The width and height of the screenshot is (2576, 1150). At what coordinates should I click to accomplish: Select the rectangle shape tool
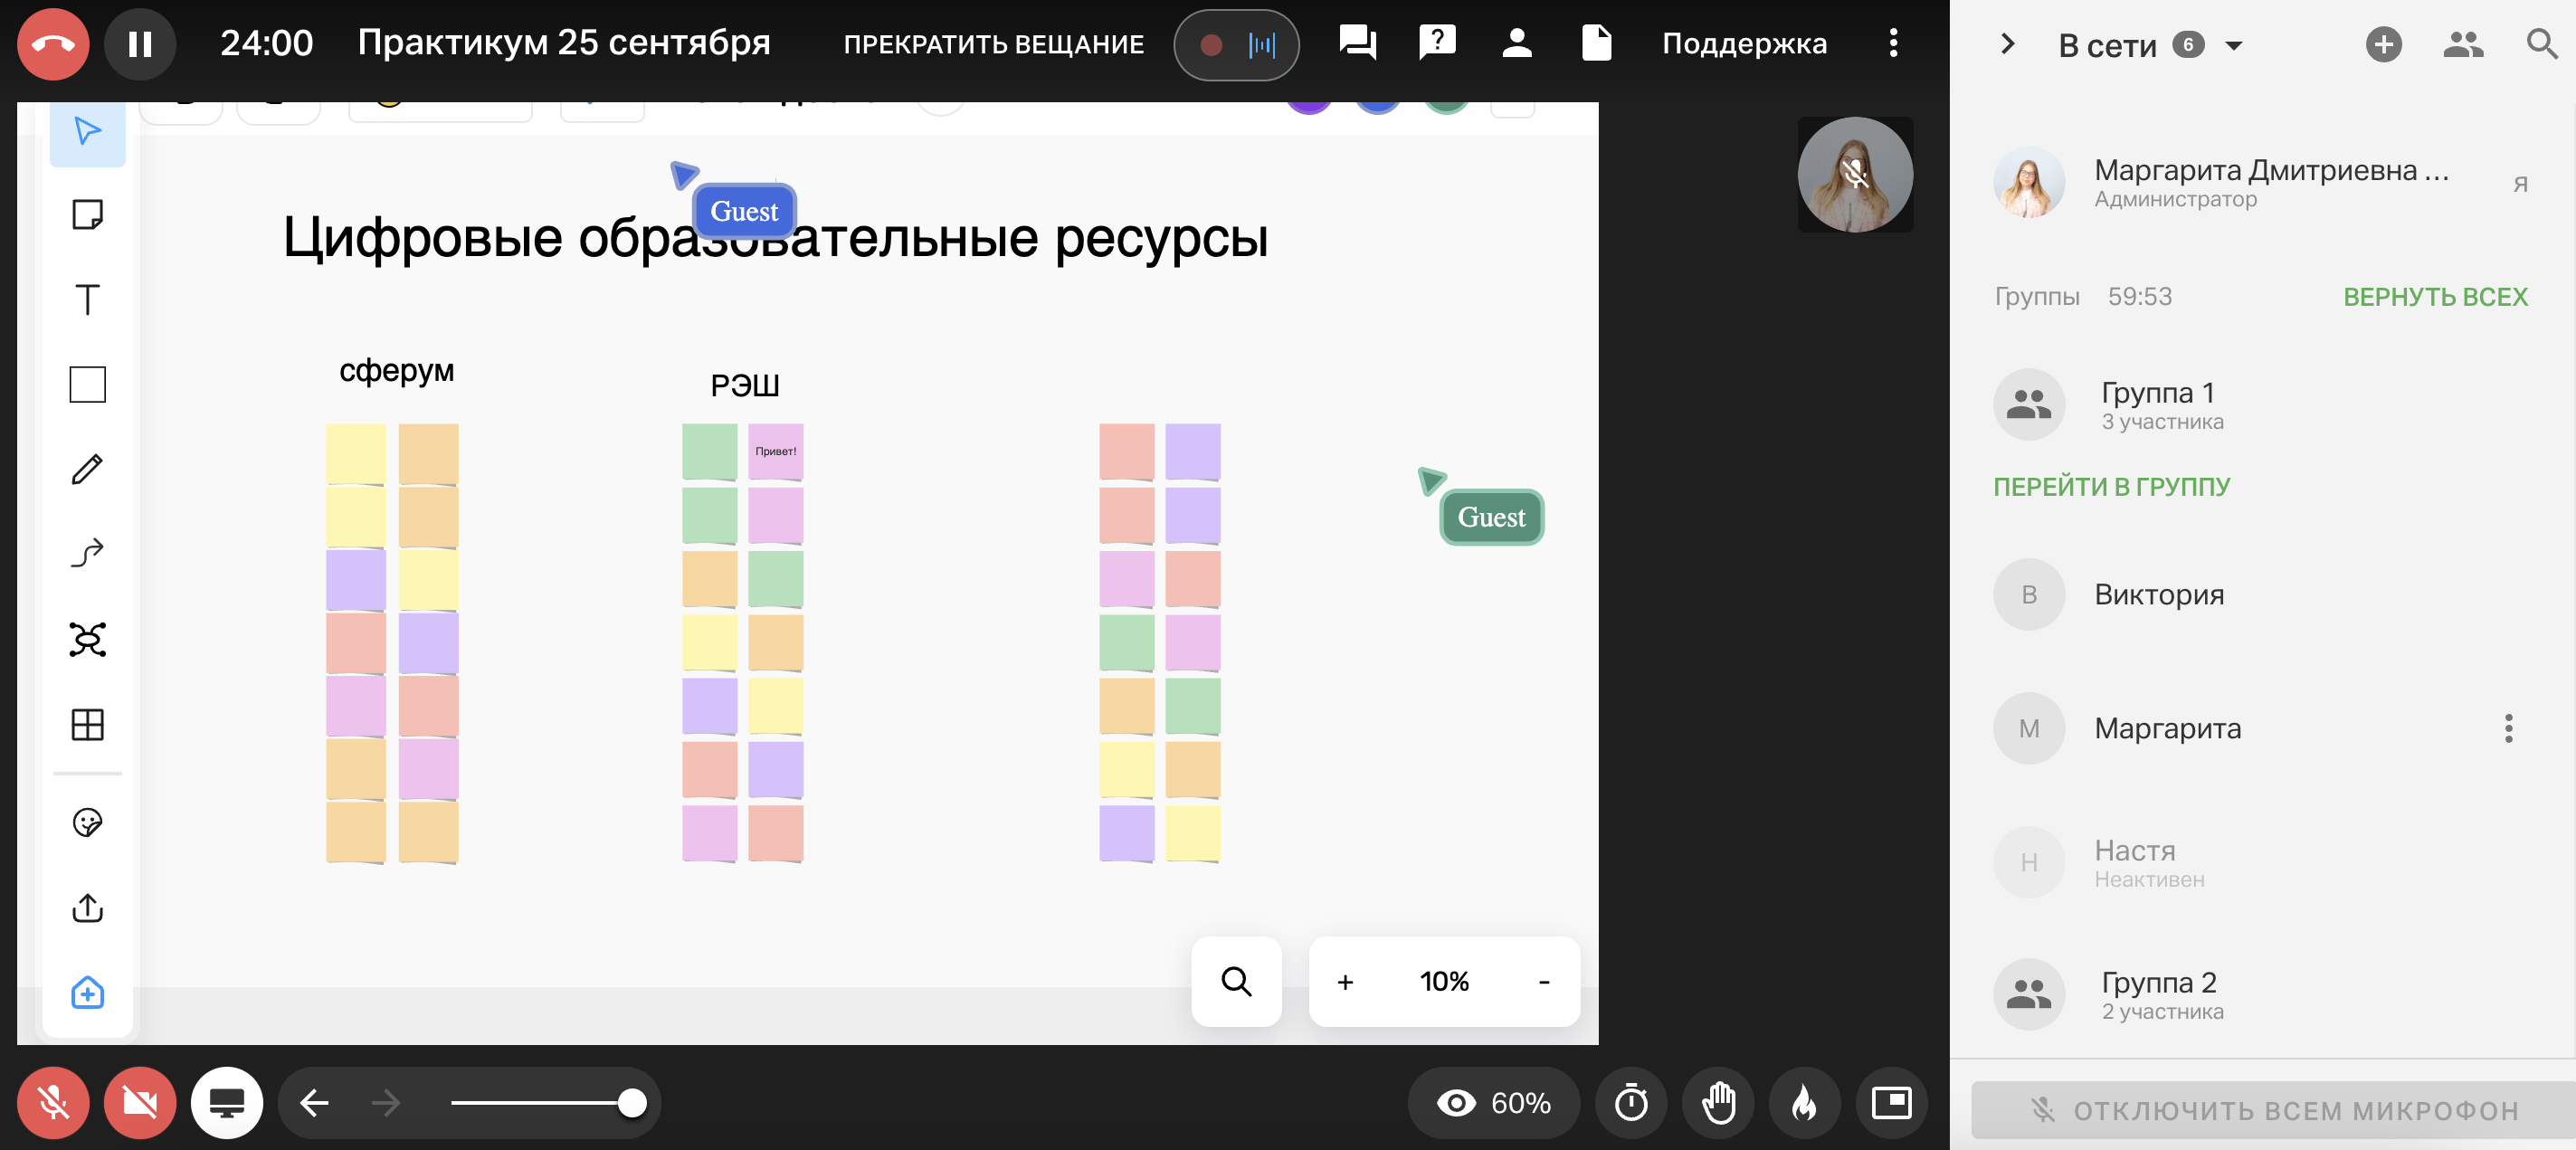click(x=87, y=384)
